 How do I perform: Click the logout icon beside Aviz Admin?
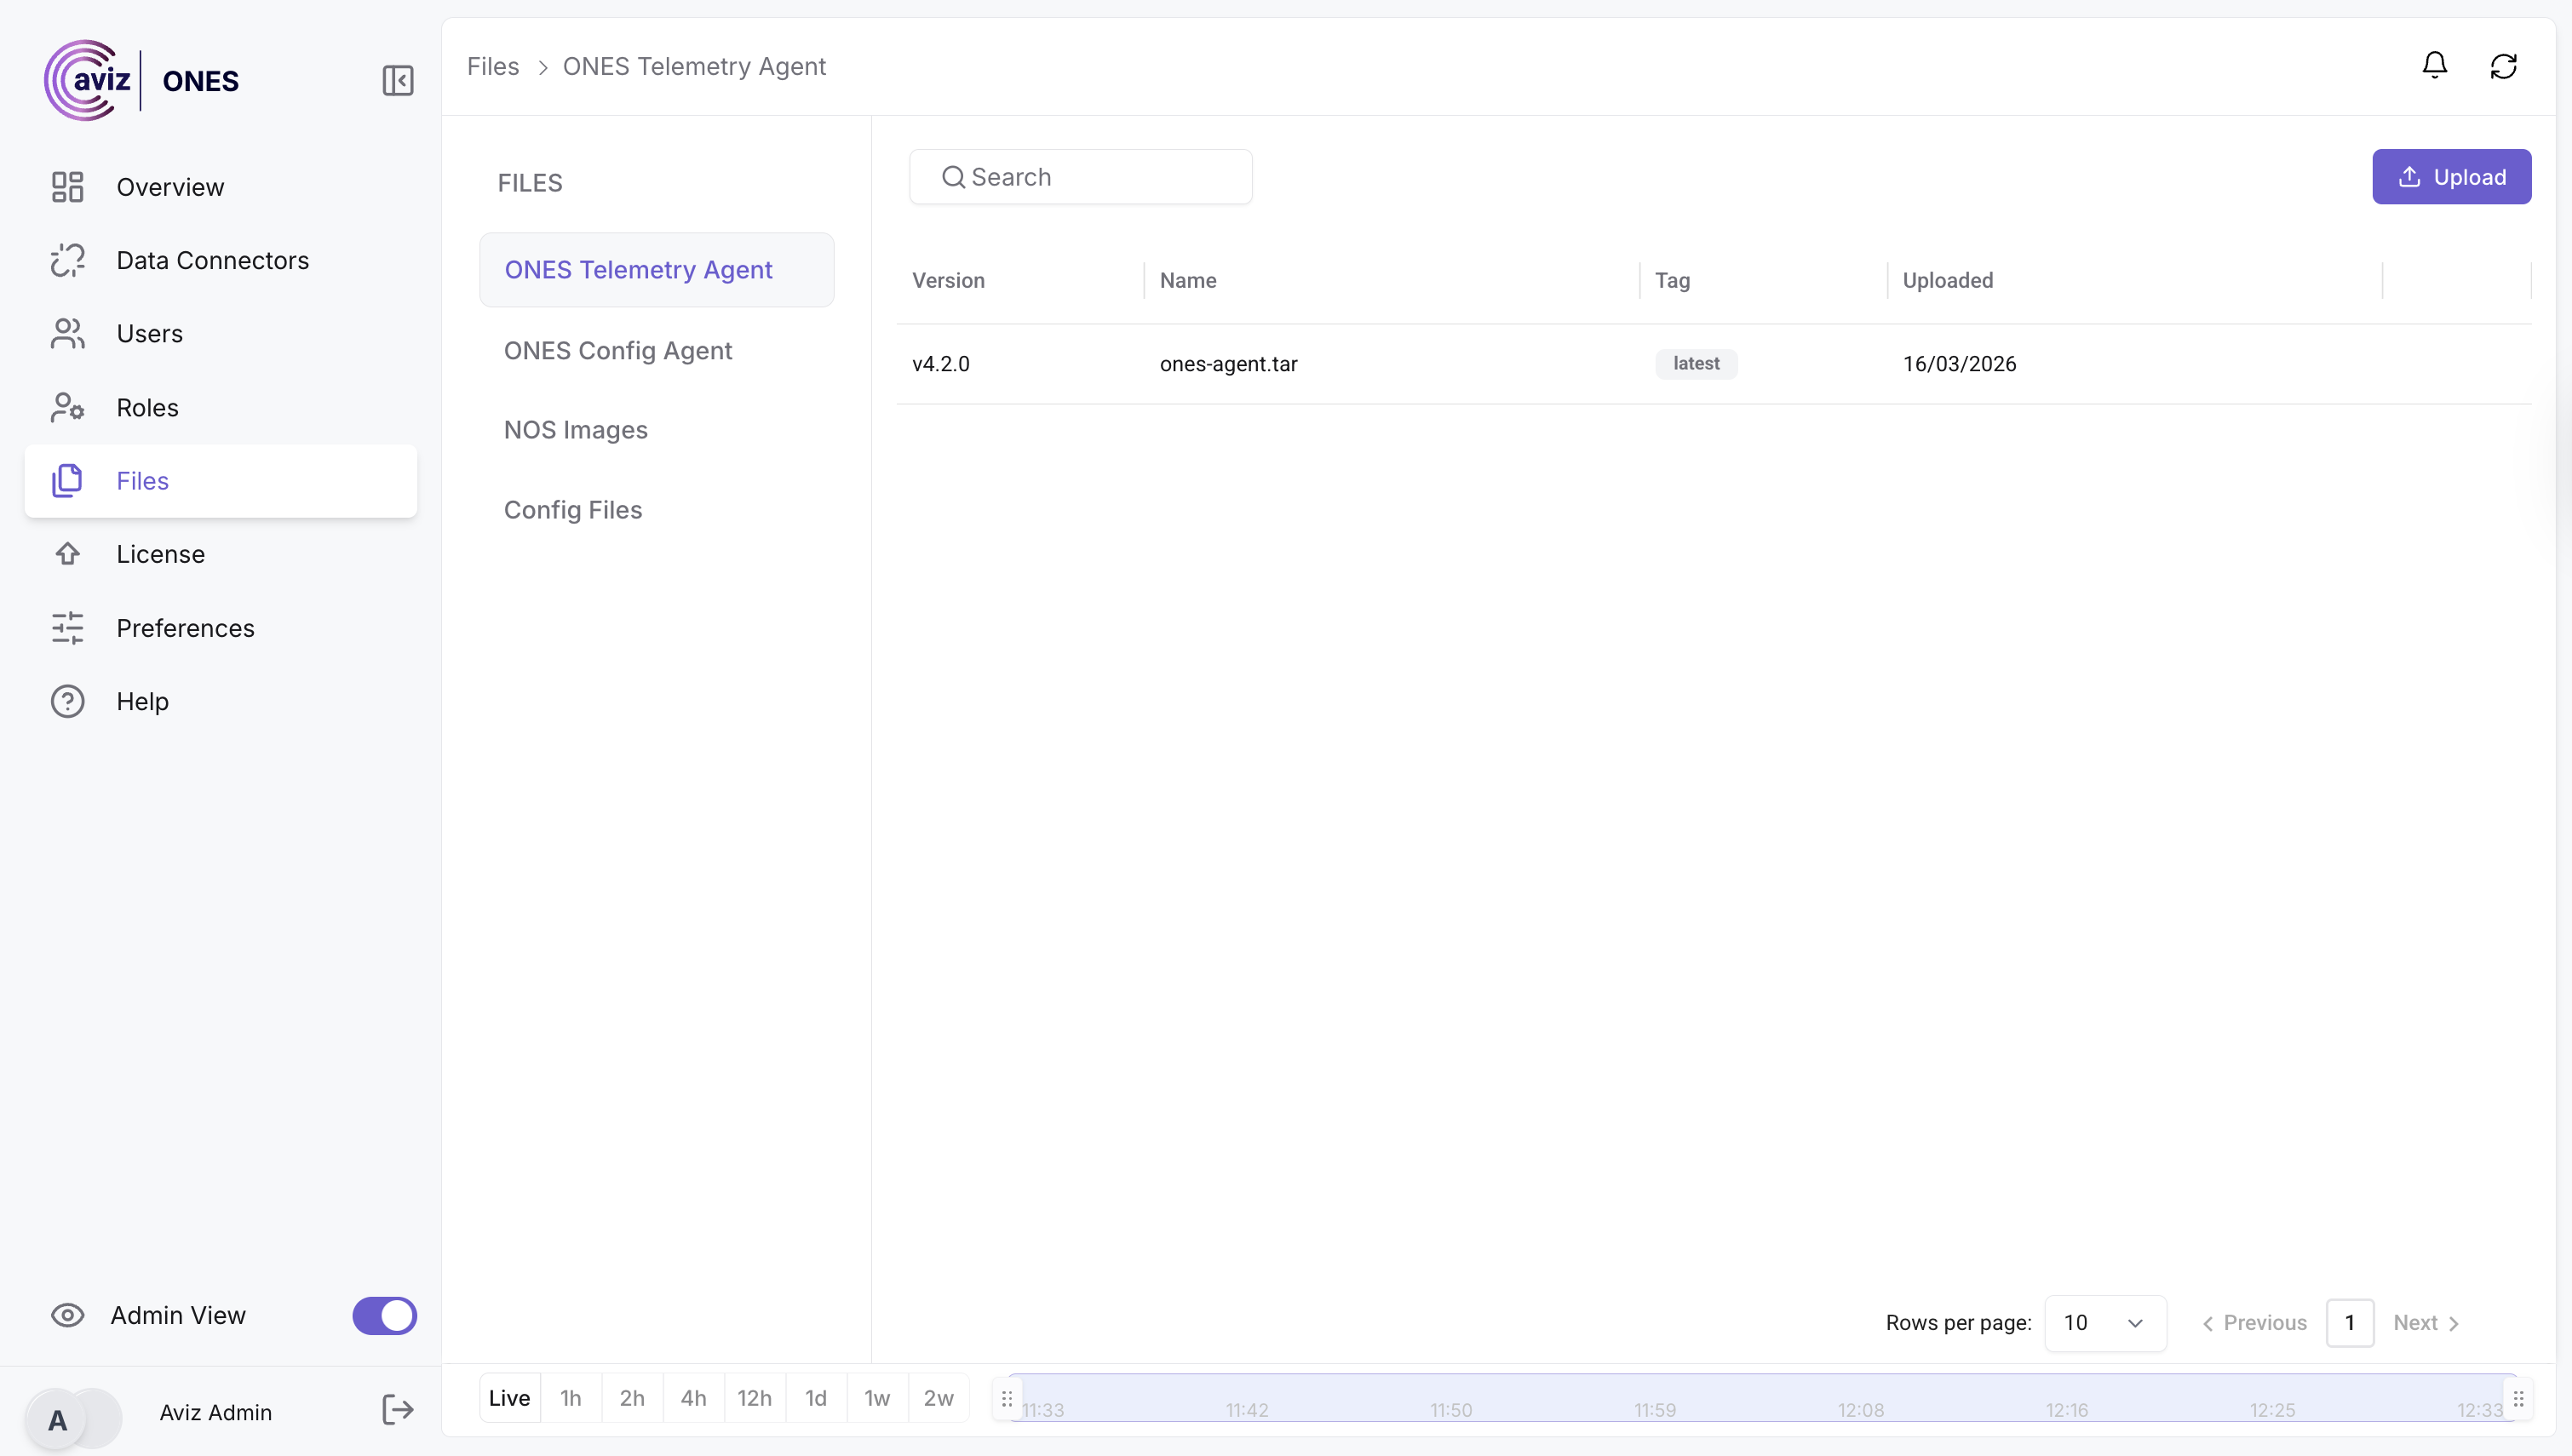pyautogui.click(x=397, y=1410)
